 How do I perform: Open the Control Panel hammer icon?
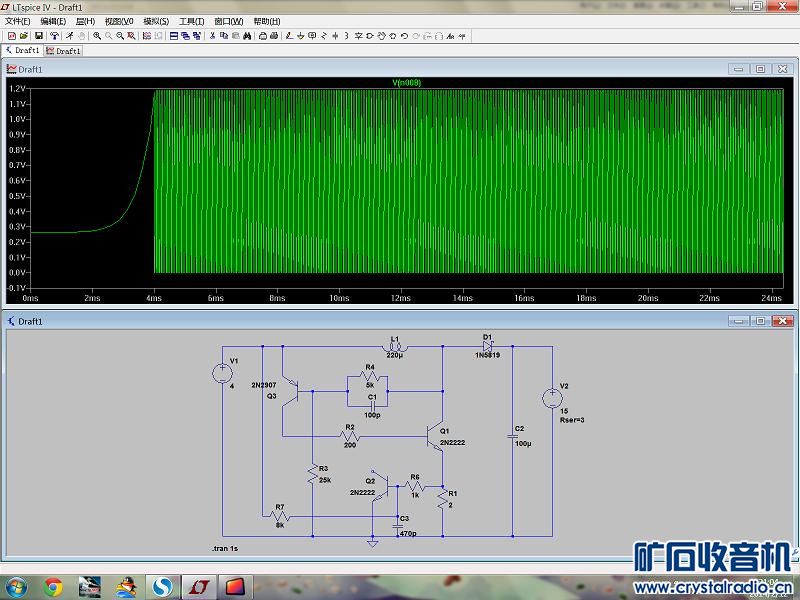[x=54, y=36]
